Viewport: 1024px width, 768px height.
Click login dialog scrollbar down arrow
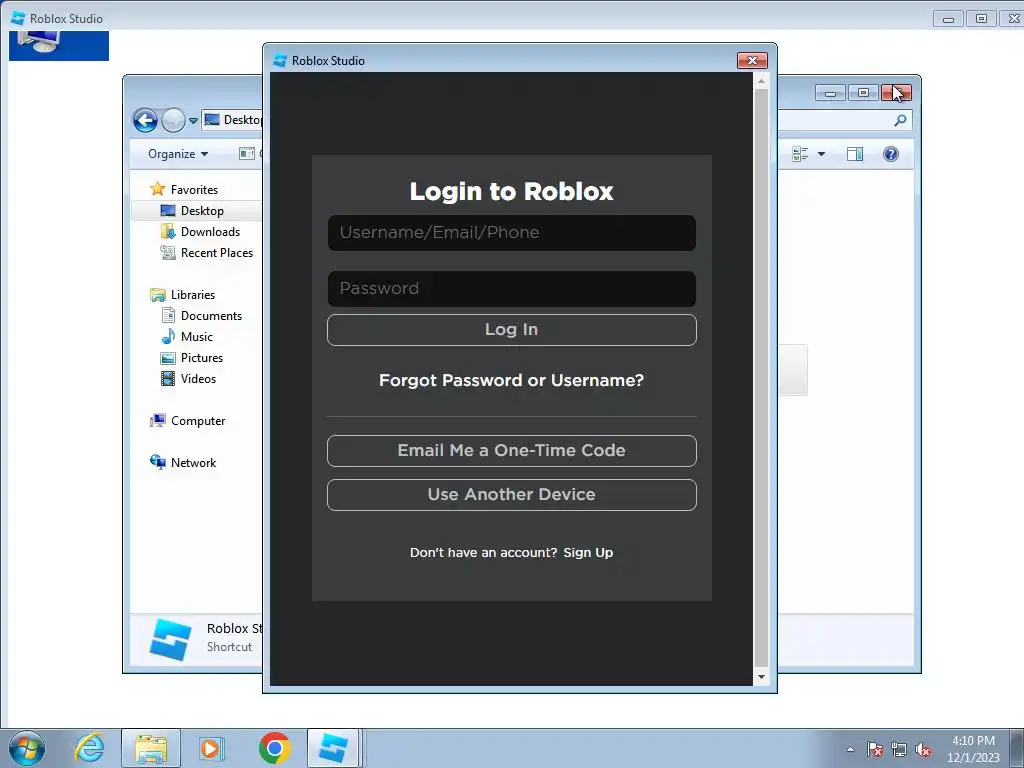click(x=761, y=677)
